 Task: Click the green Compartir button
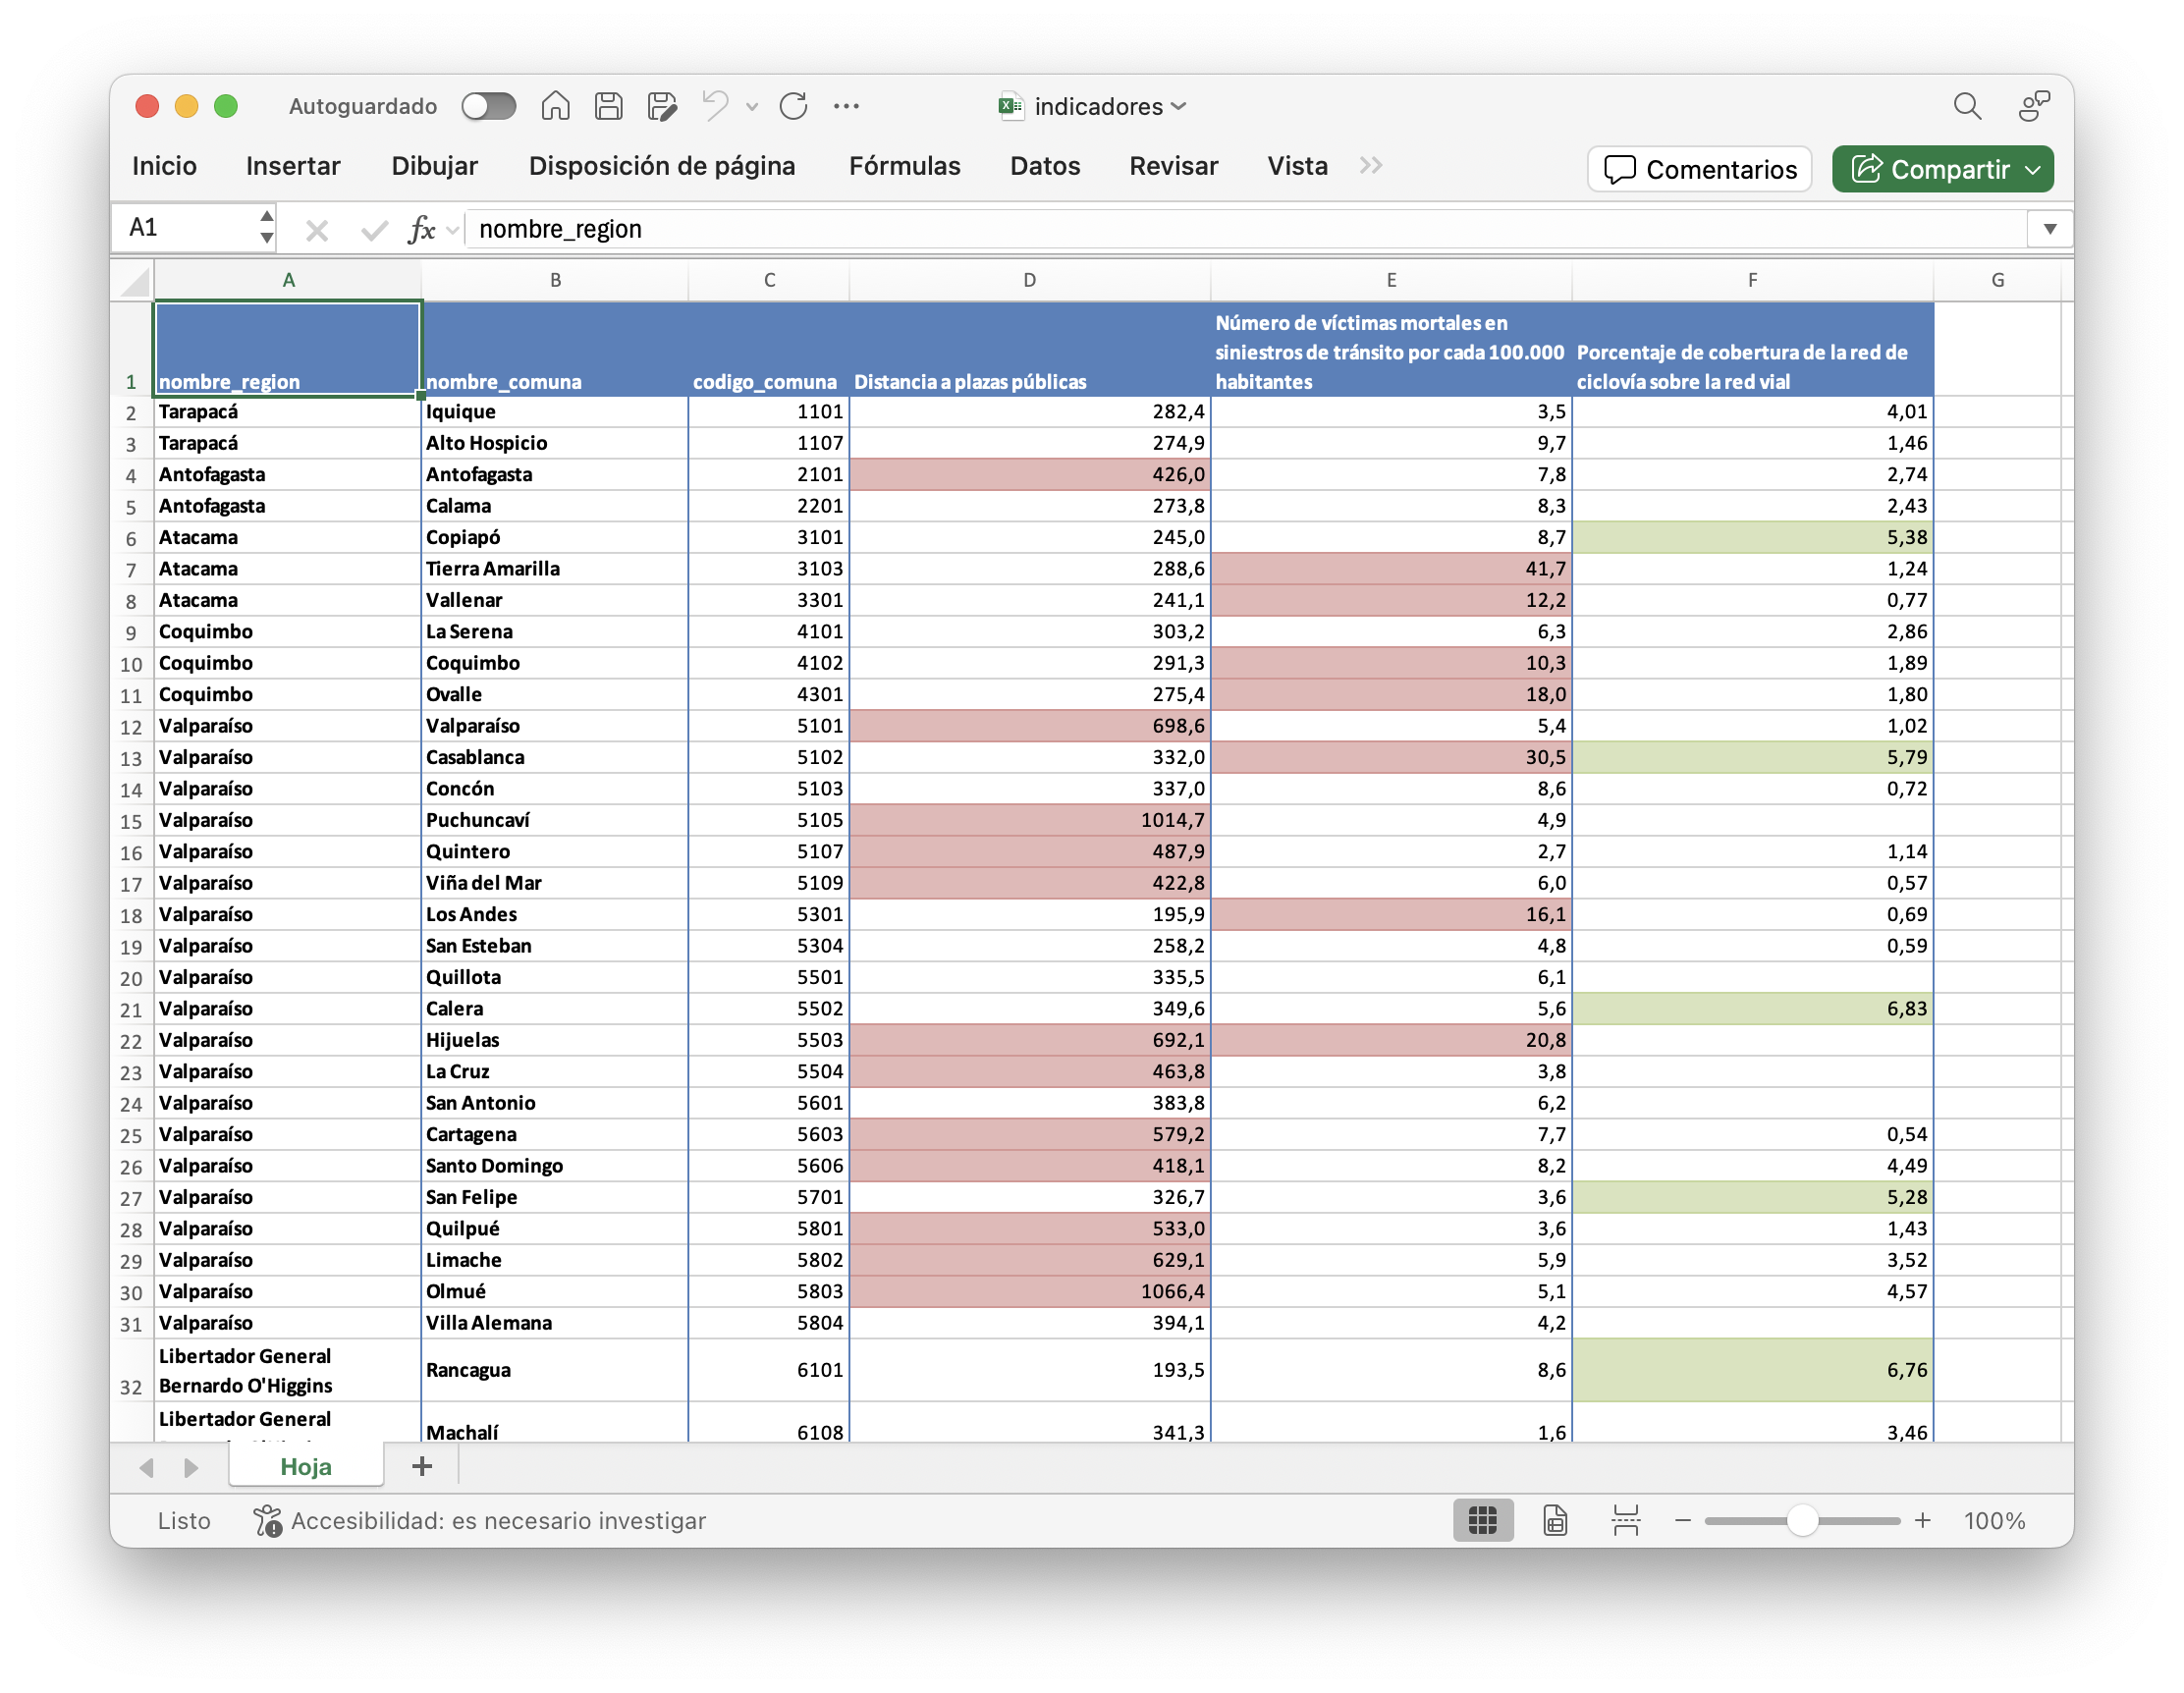point(1932,169)
